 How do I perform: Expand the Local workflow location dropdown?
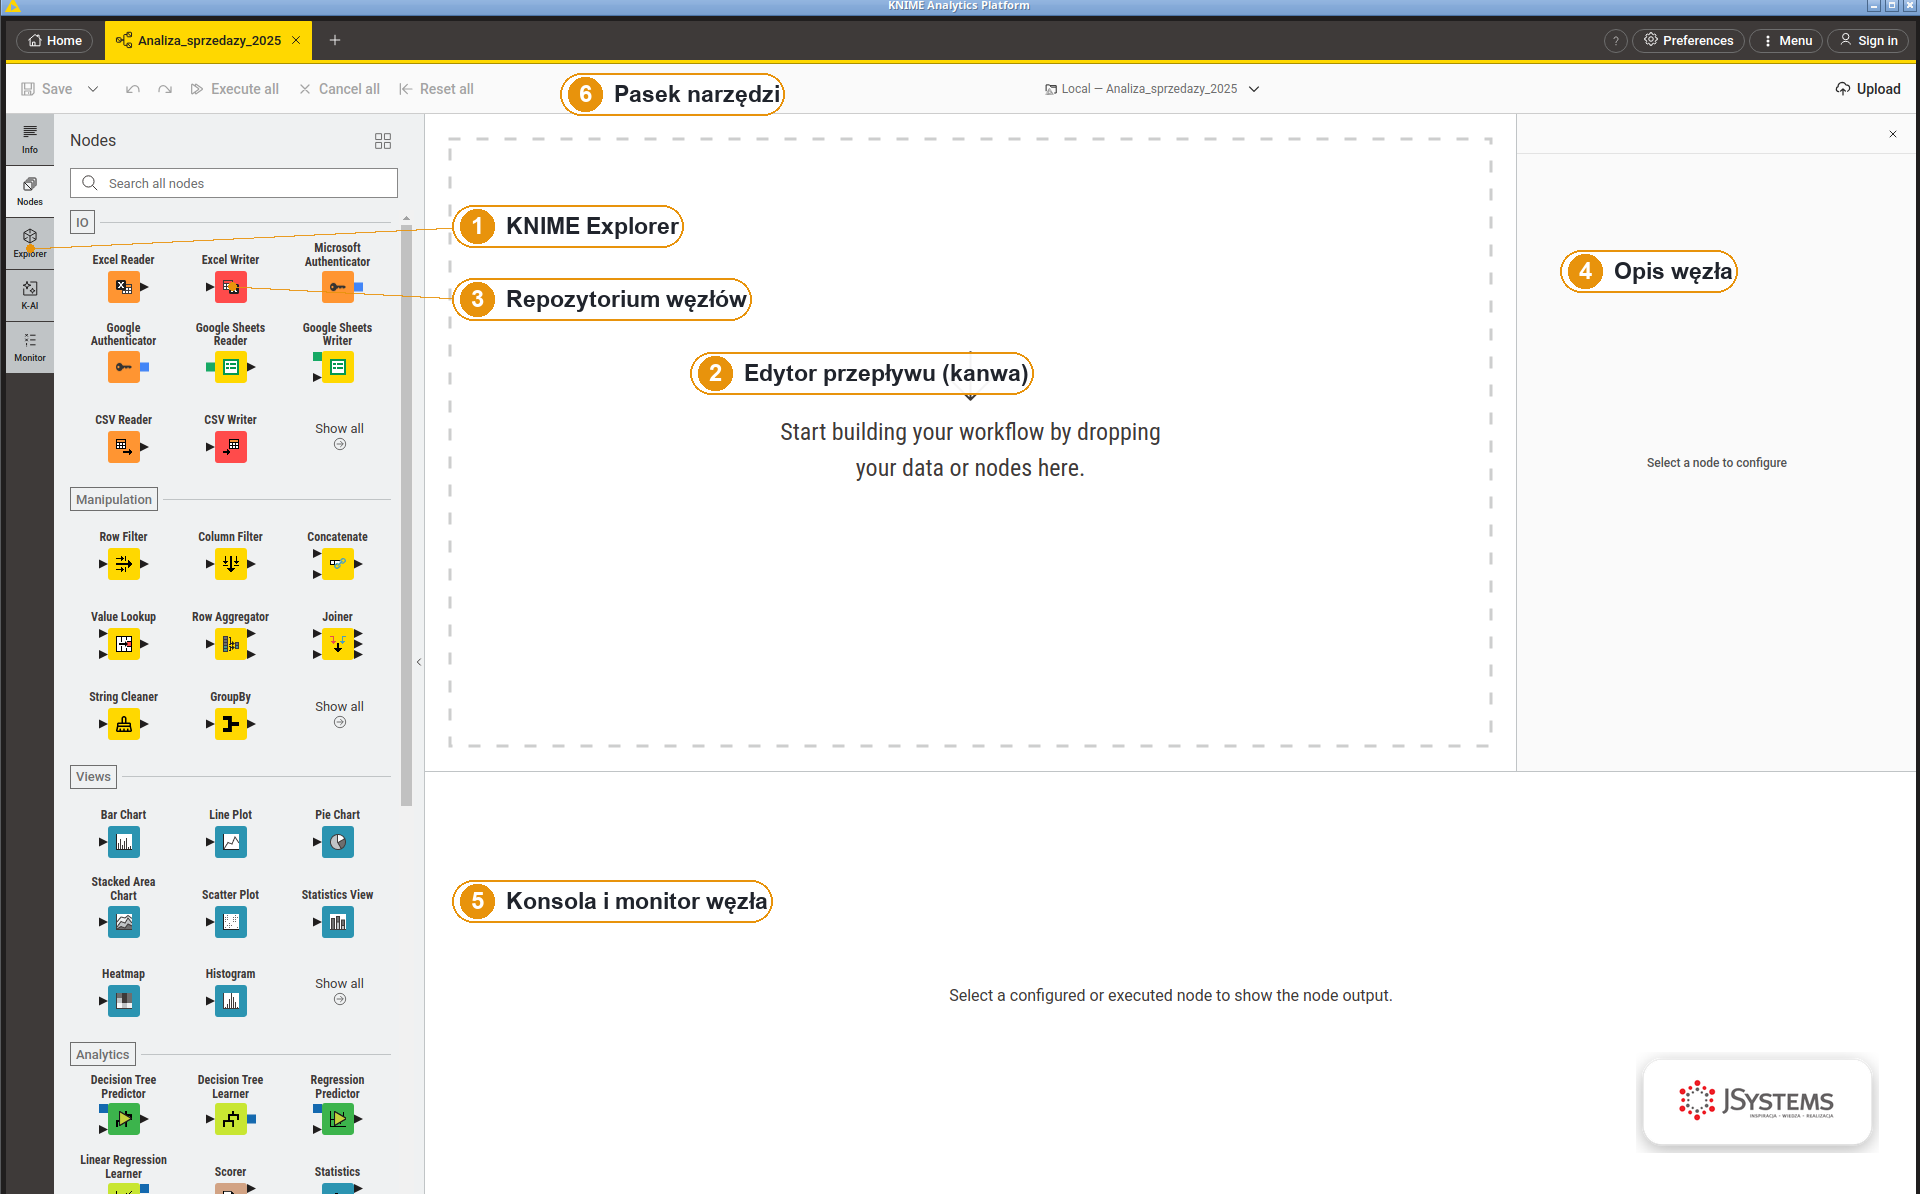tap(1254, 89)
